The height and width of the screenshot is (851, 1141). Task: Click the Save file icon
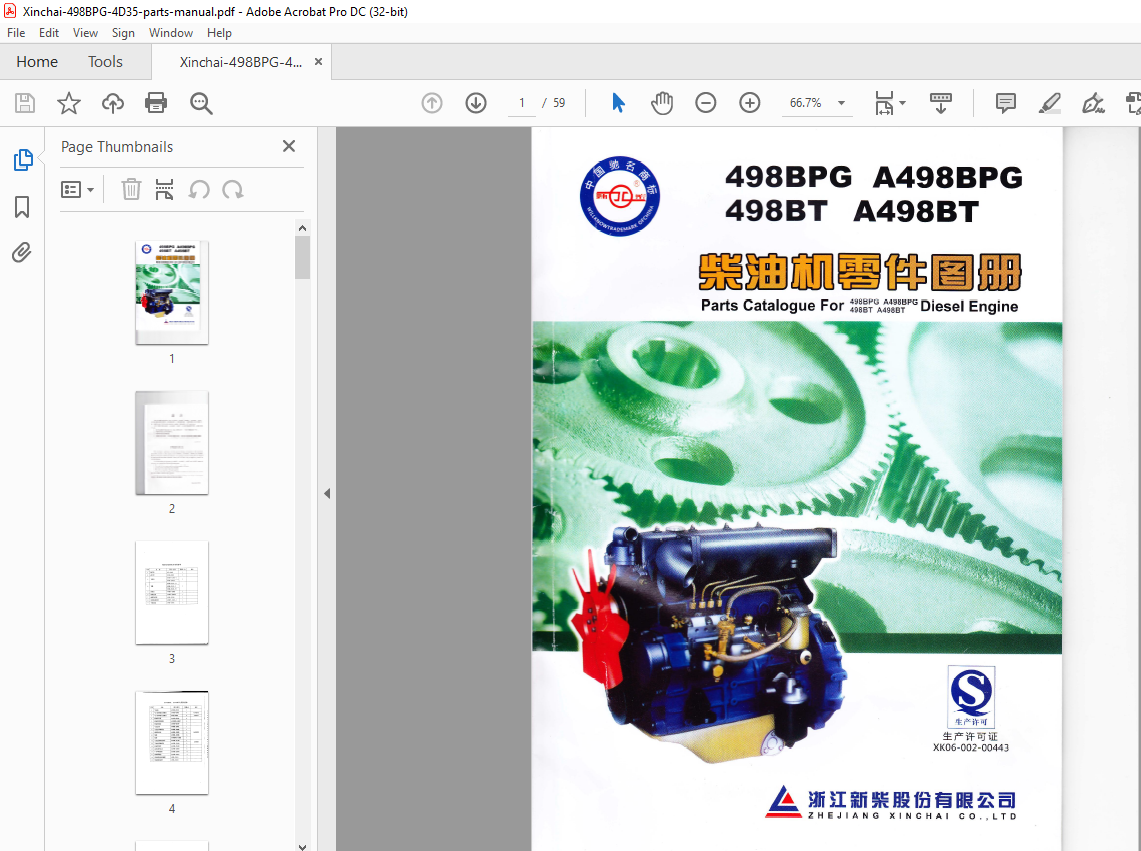(x=25, y=103)
